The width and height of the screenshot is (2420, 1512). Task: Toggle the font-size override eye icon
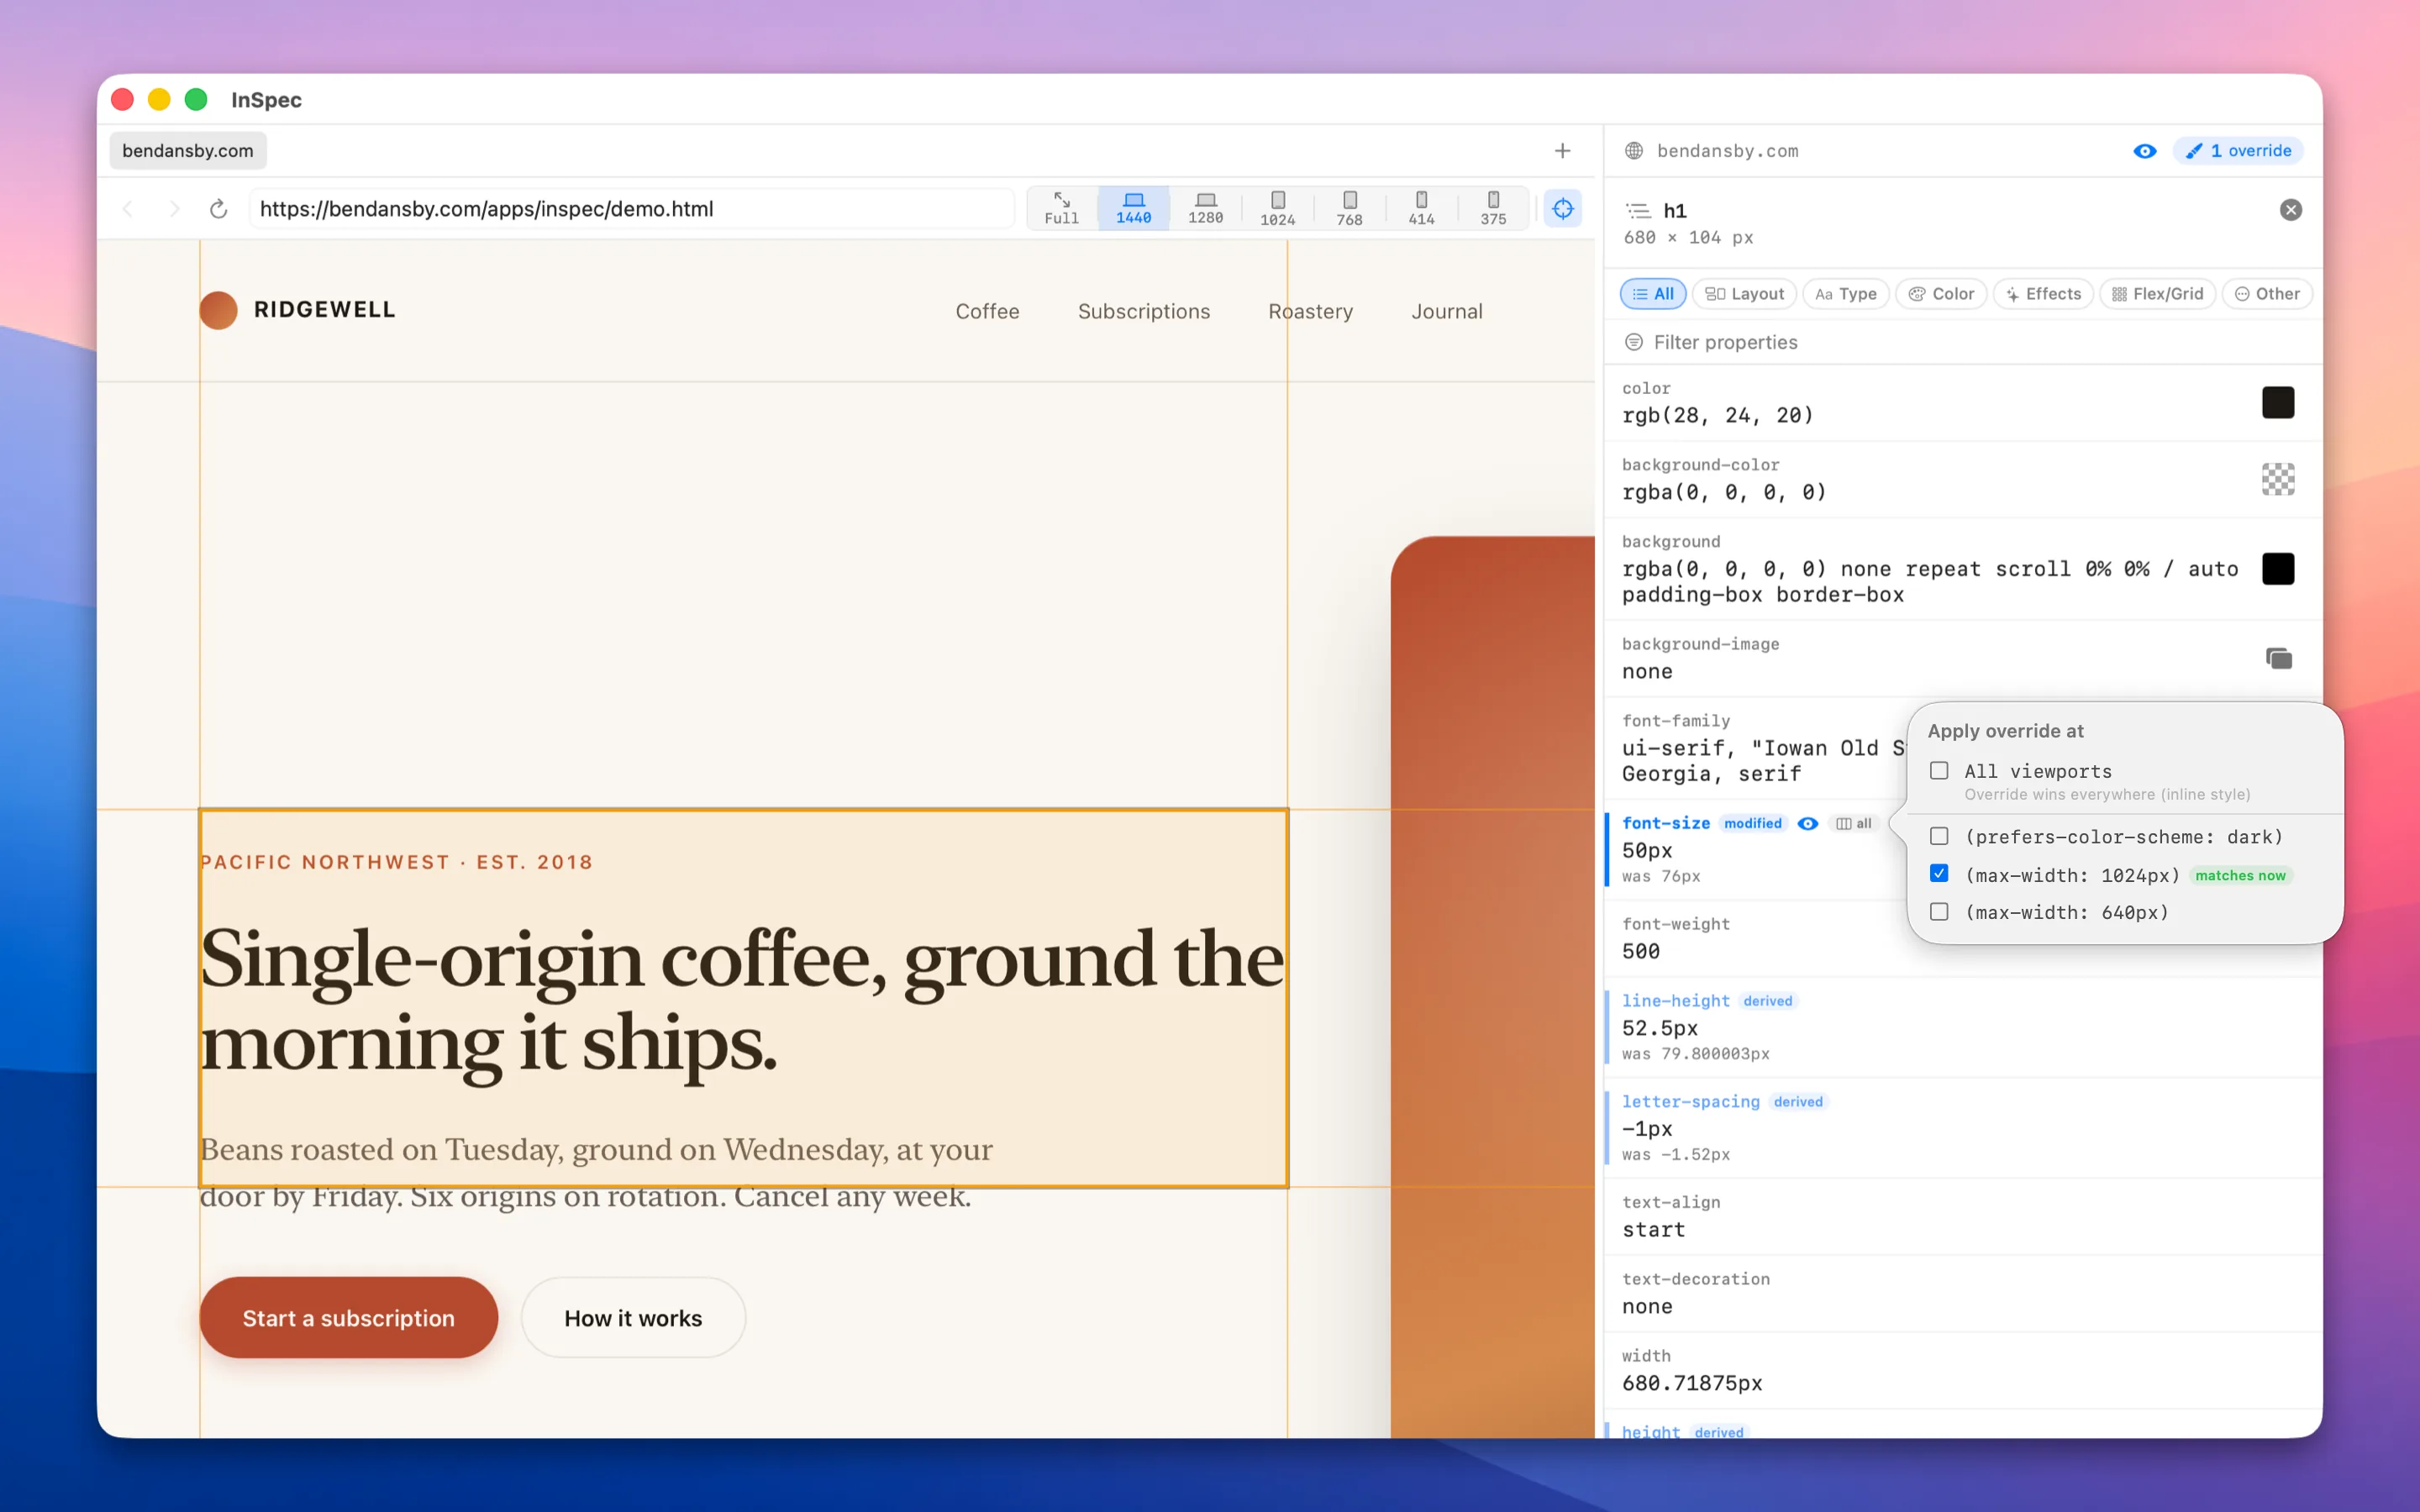(x=1808, y=823)
